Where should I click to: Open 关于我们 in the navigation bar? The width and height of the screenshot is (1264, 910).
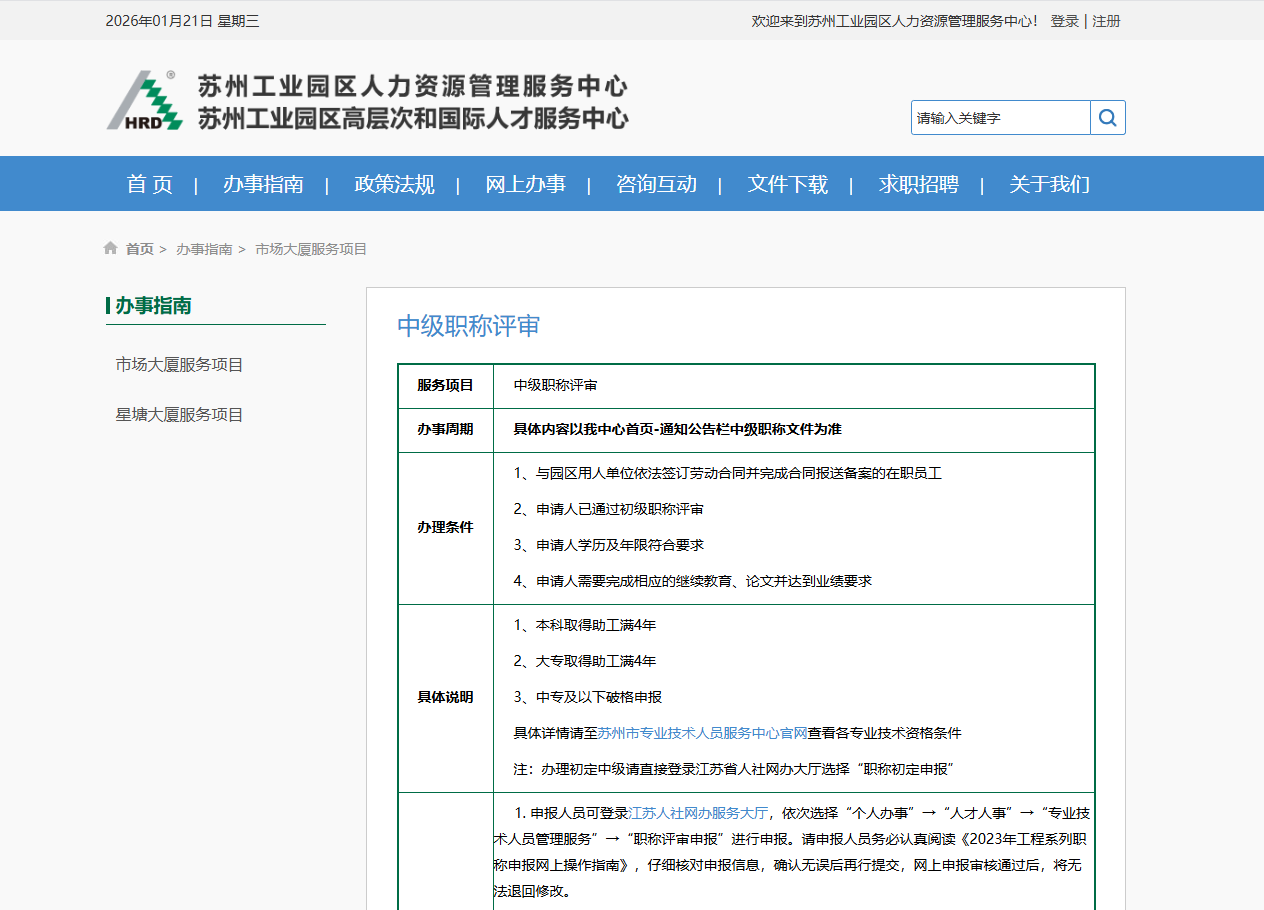pos(1049,184)
